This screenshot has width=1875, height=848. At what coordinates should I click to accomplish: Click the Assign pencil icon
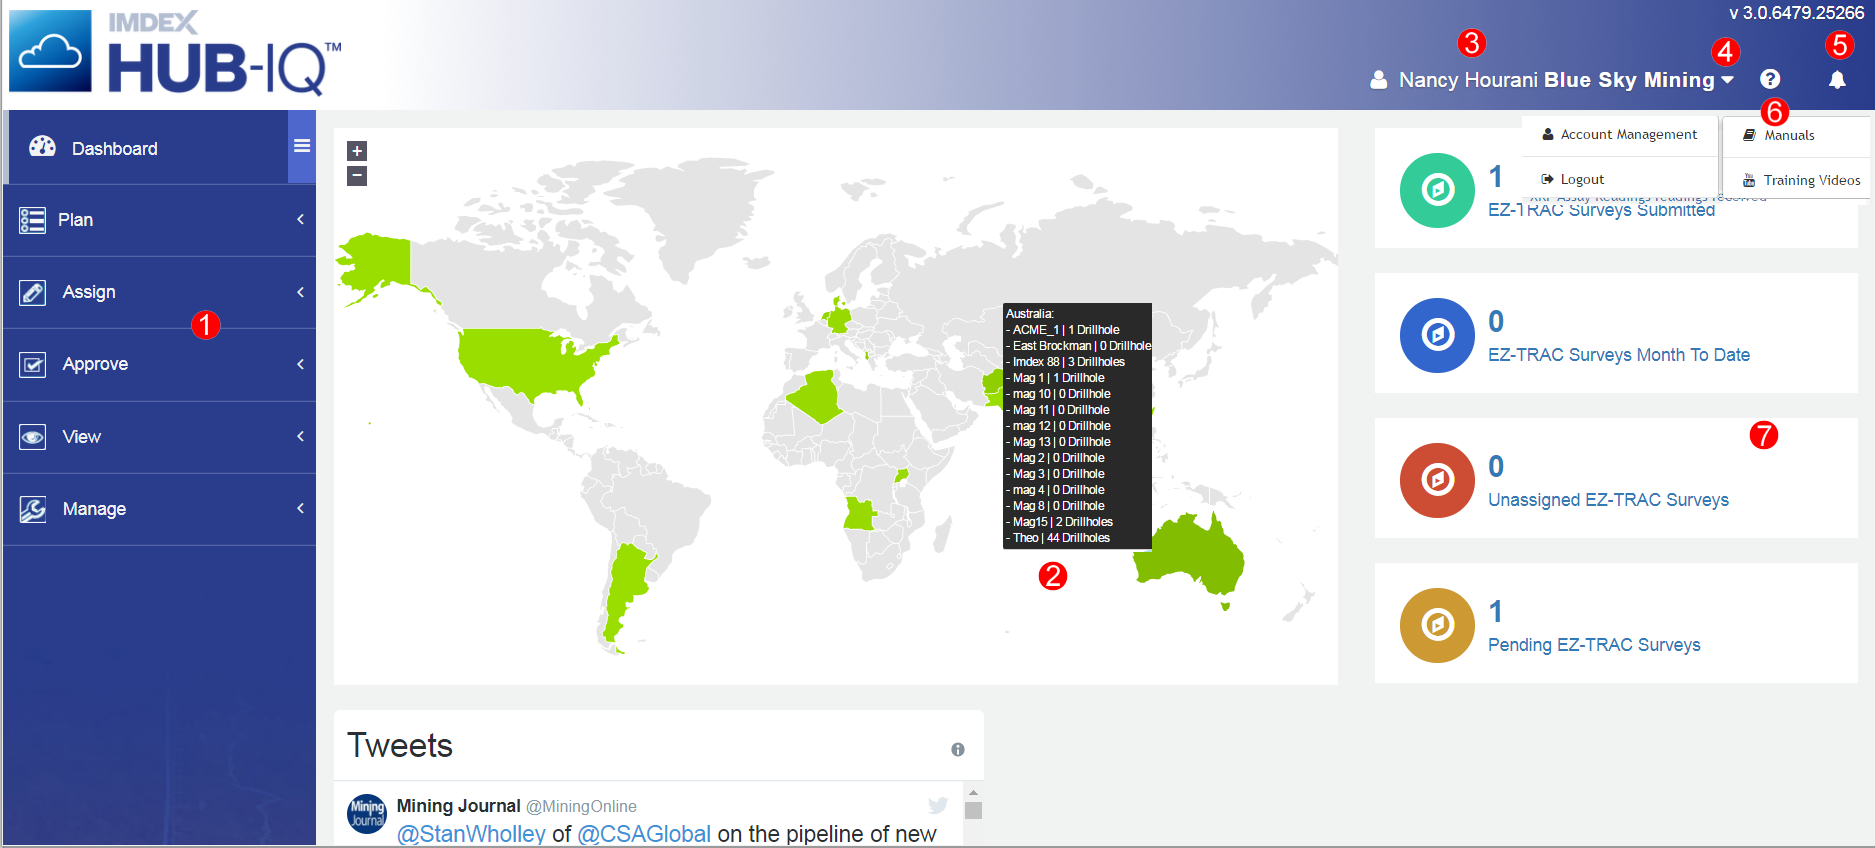32,292
